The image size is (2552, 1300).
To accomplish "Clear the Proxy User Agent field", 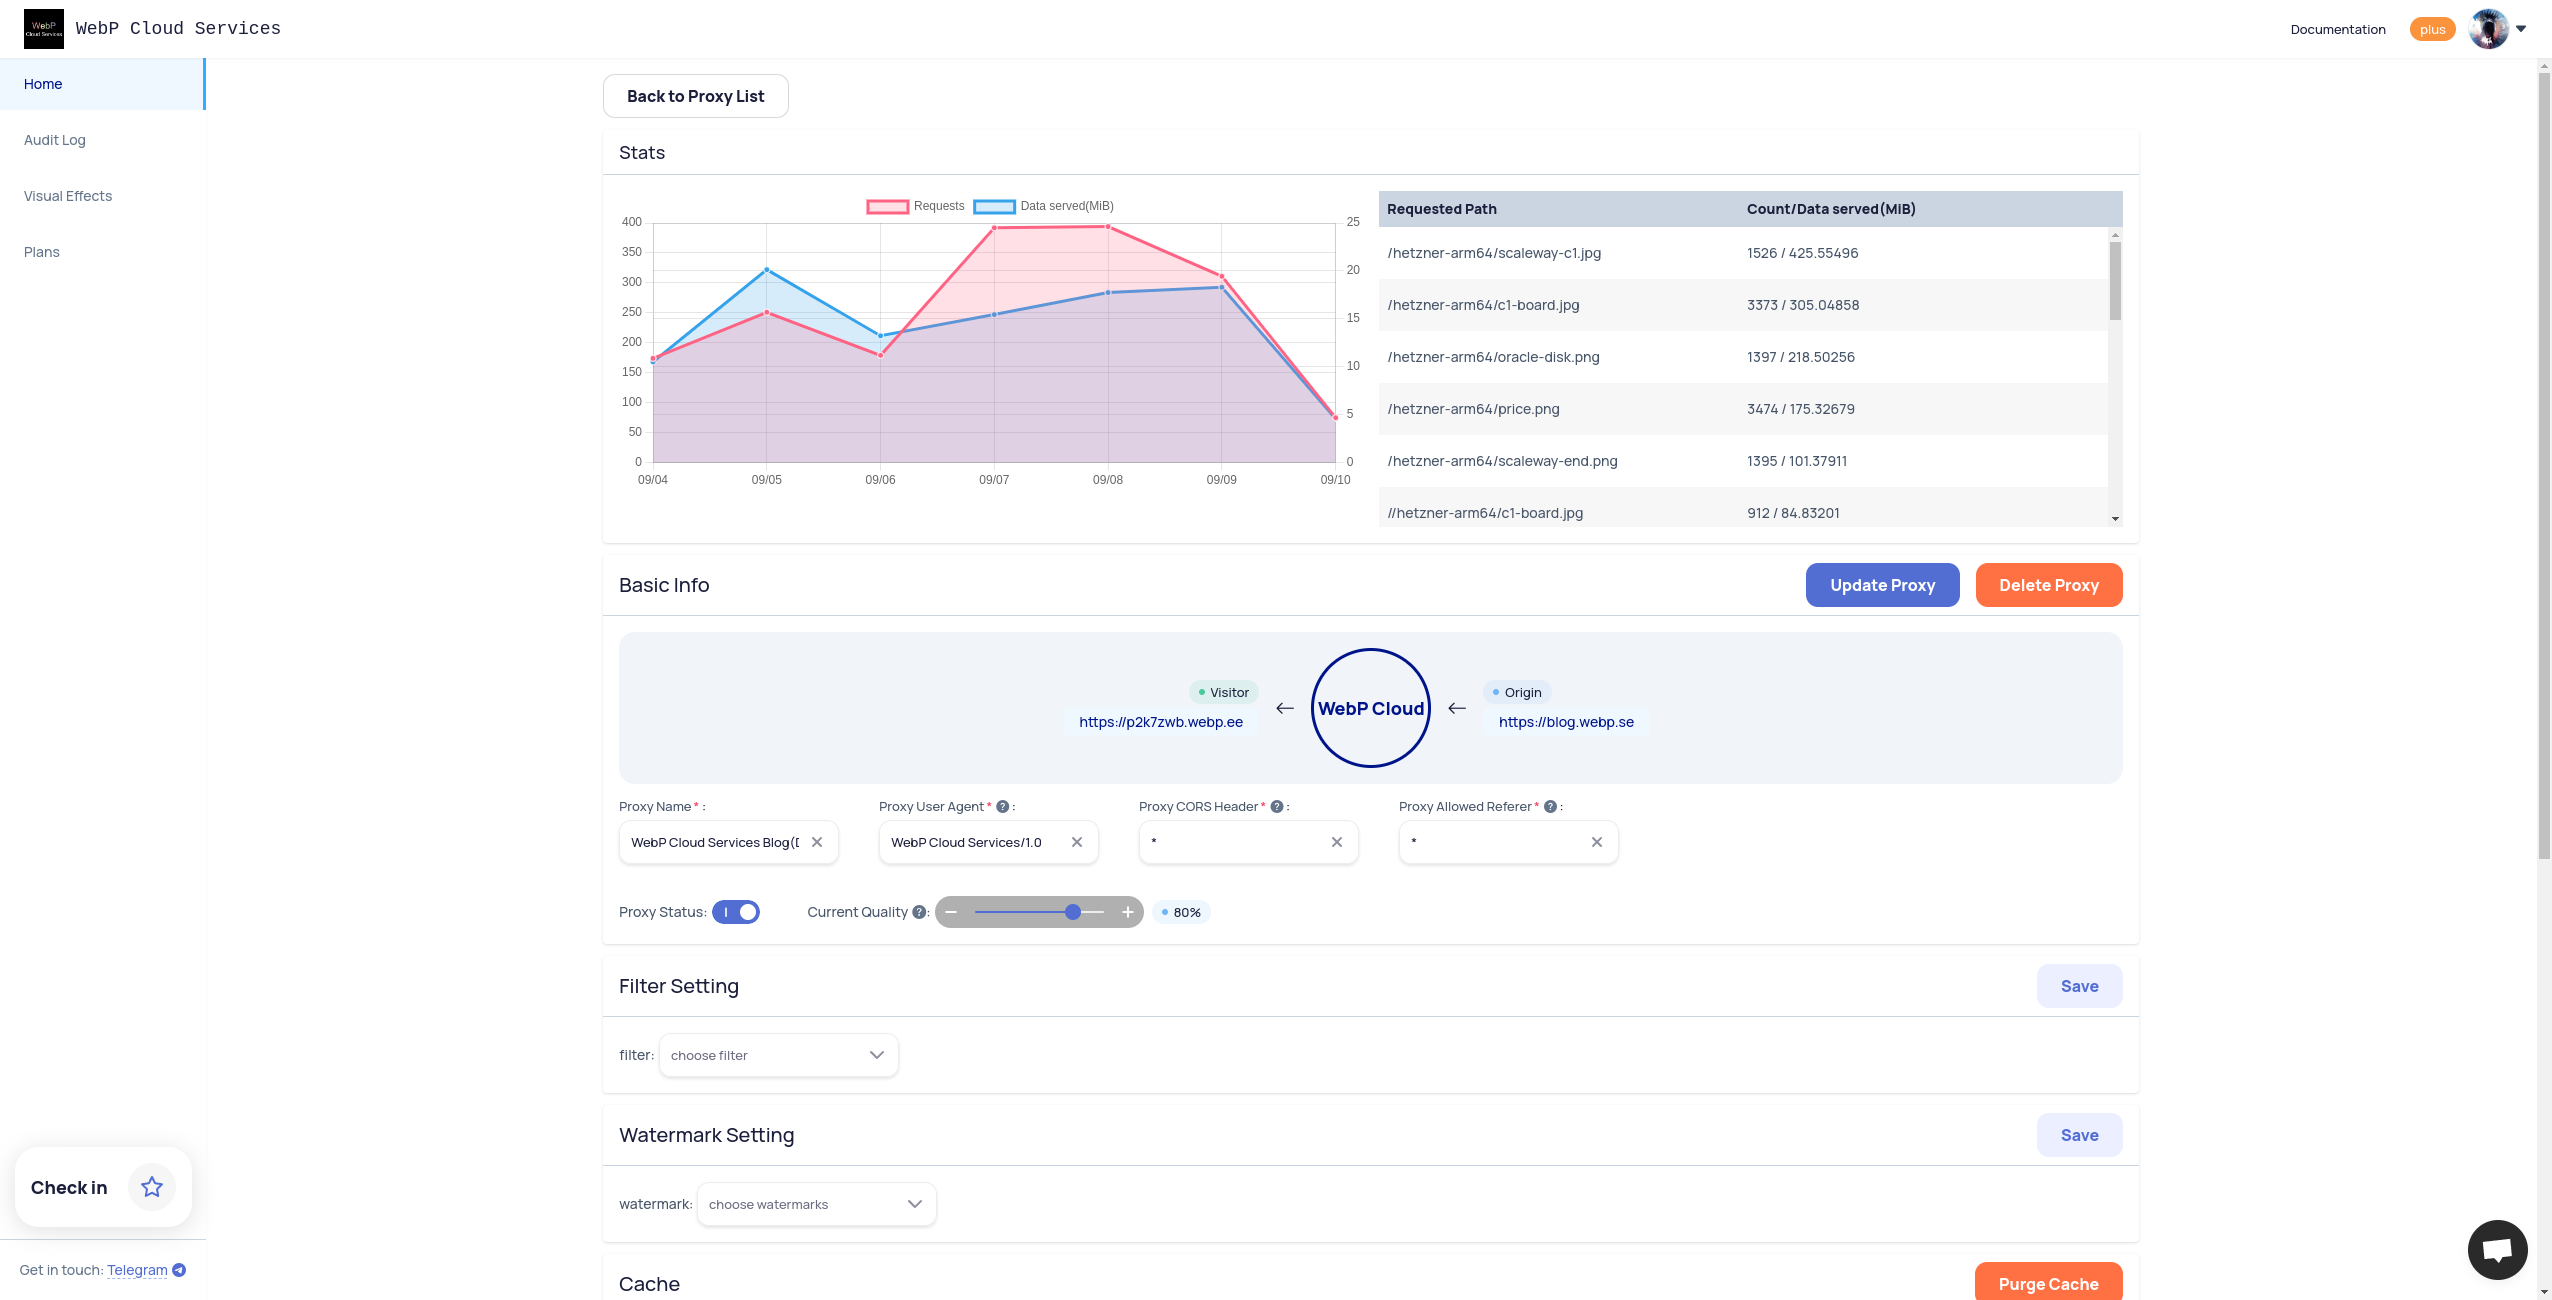I will tap(1077, 842).
